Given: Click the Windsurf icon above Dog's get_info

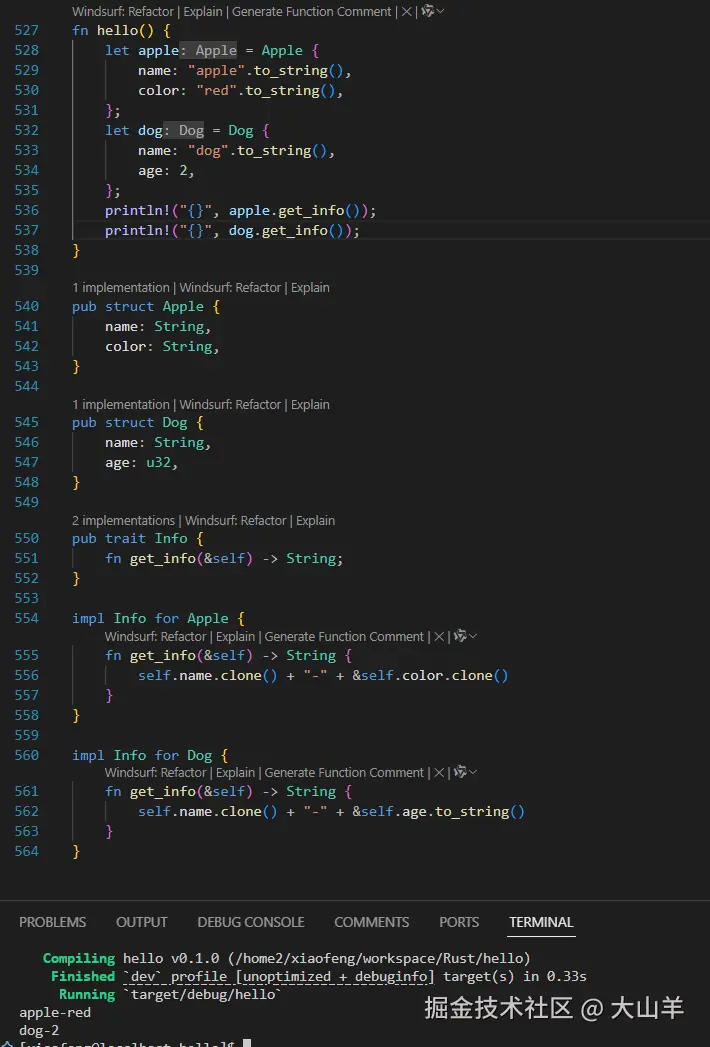Looking at the screenshot, I should pos(461,772).
